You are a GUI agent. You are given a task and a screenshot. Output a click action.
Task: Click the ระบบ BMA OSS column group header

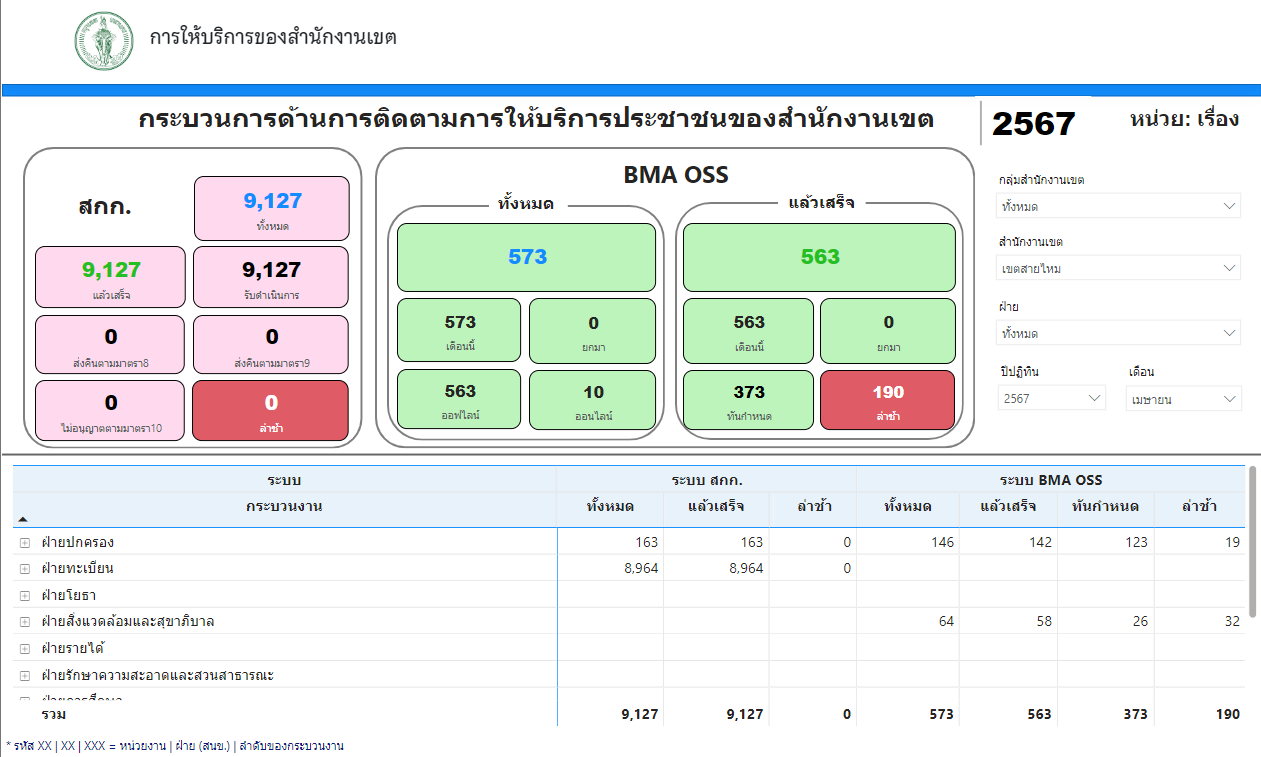point(1050,480)
